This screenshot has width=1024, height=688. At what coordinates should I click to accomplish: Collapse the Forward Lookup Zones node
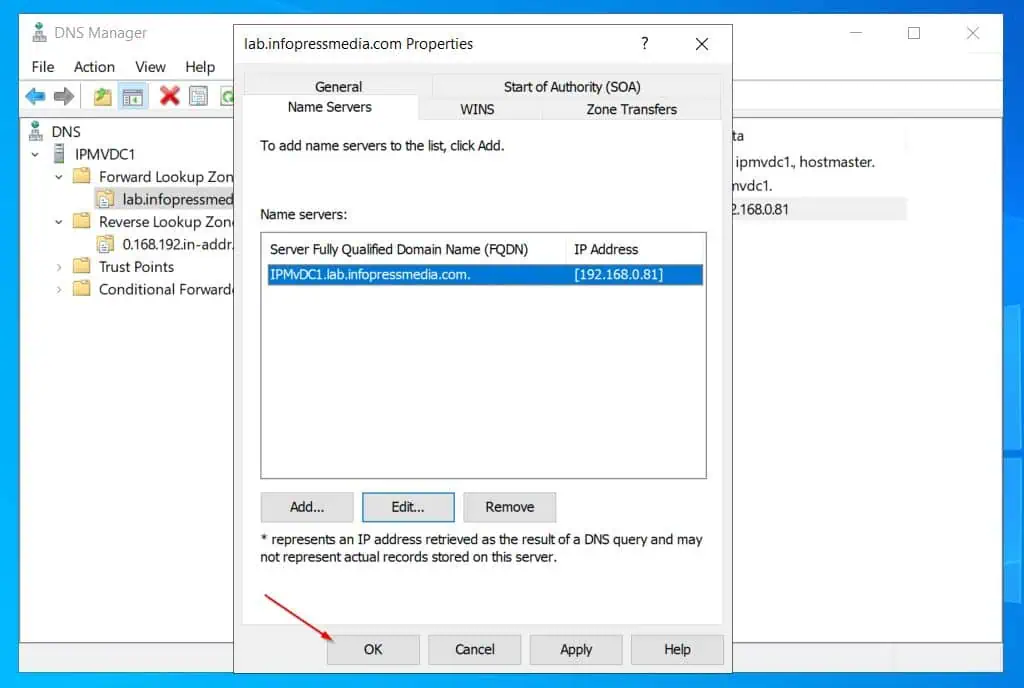click(x=59, y=177)
